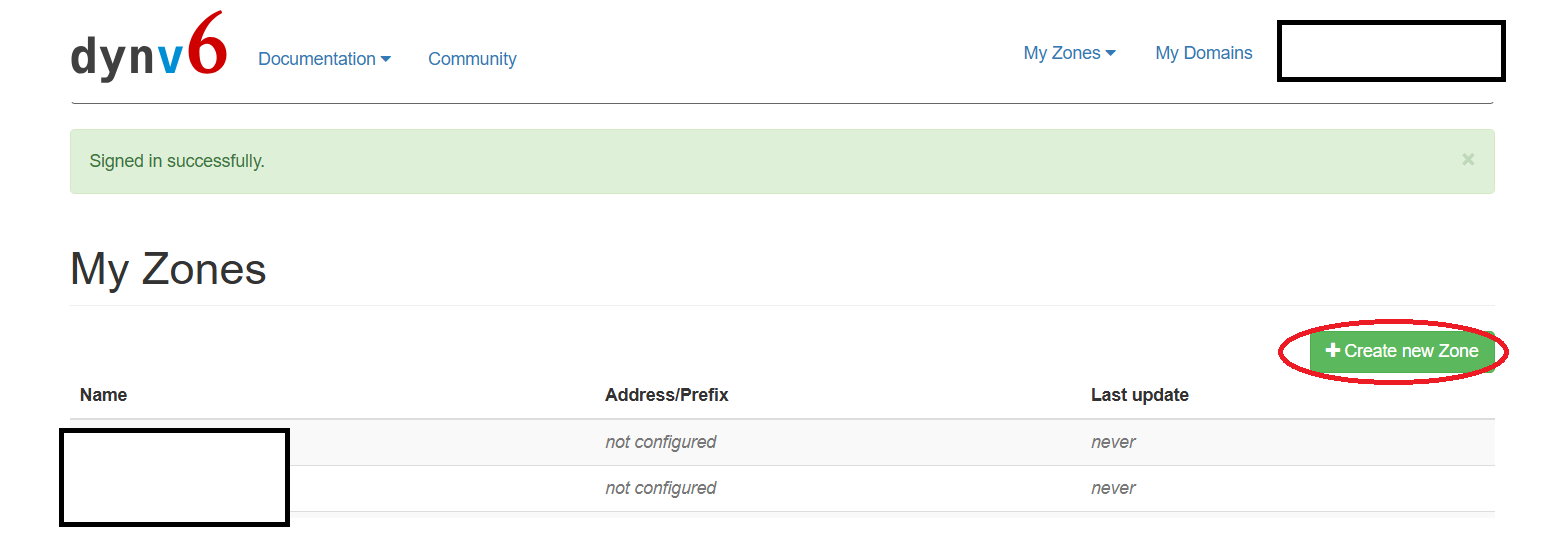Click the Last update column header
The height and width of the screenshot is (552, 1554).
pos(1139,395)
